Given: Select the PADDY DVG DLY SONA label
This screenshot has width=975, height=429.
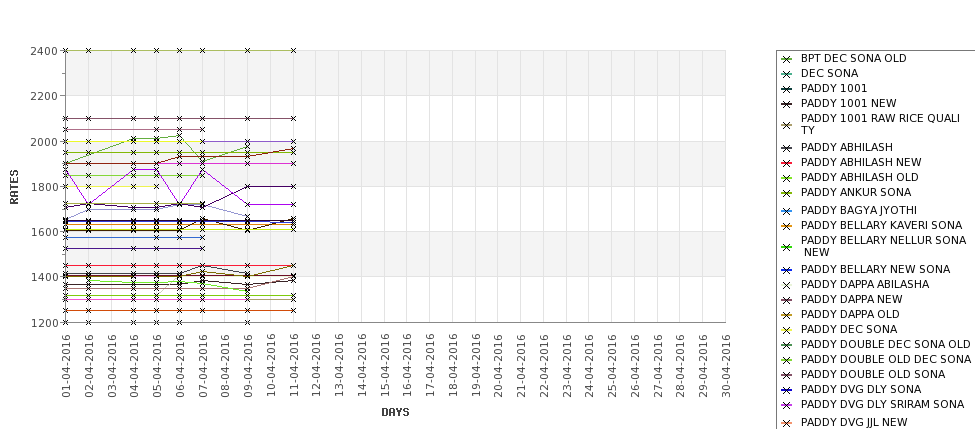Looking at the screenshot, I should tap(860, 389).
